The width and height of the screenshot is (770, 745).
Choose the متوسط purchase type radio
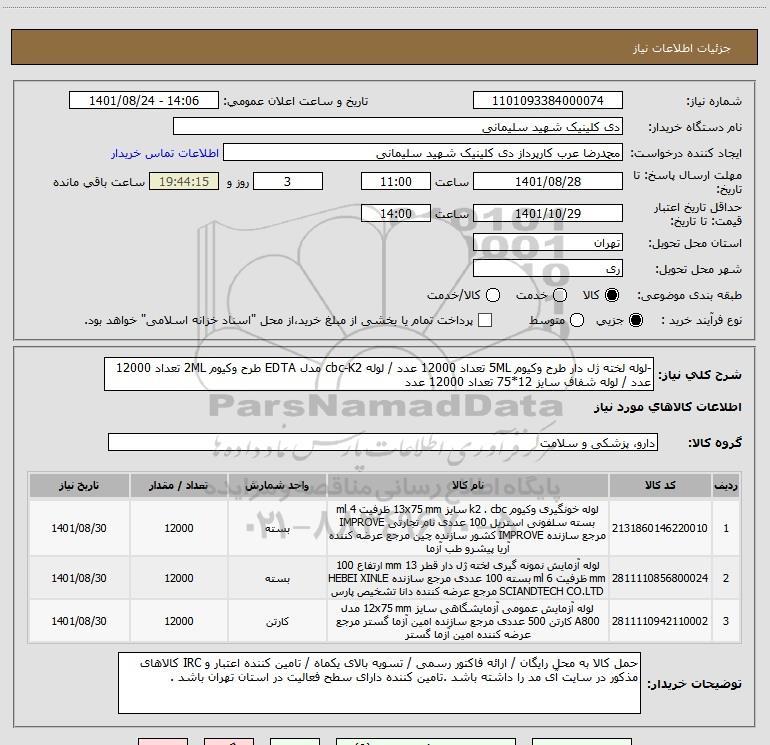click(x=577, y=320)
